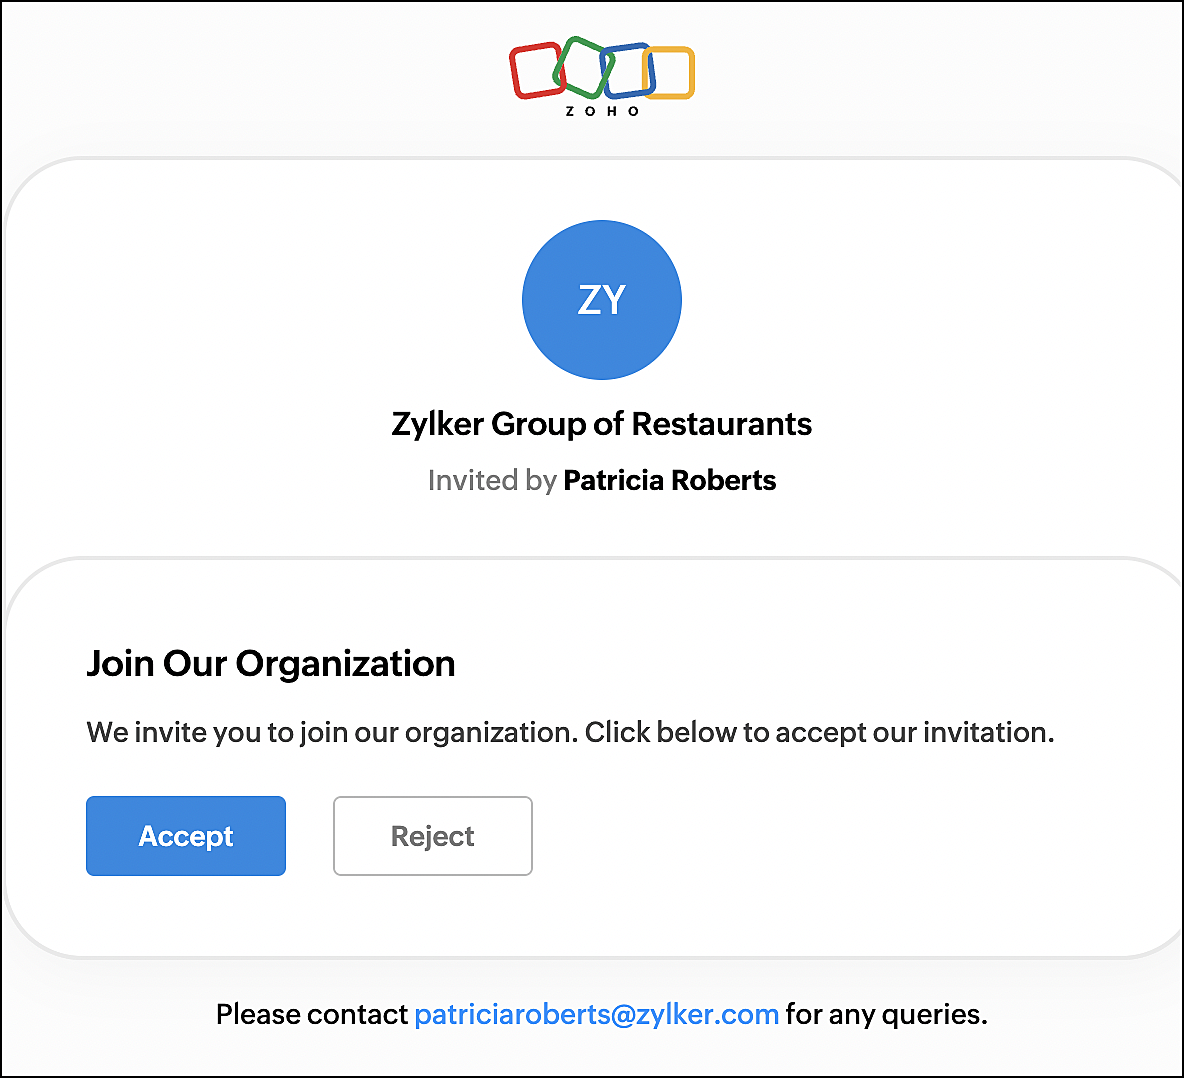Image resolution: width=1184 pixels, height=1078 pixels.
Task: Click the red square in Zoho logo
Action: pyautogui.click(x=537, y=70)
